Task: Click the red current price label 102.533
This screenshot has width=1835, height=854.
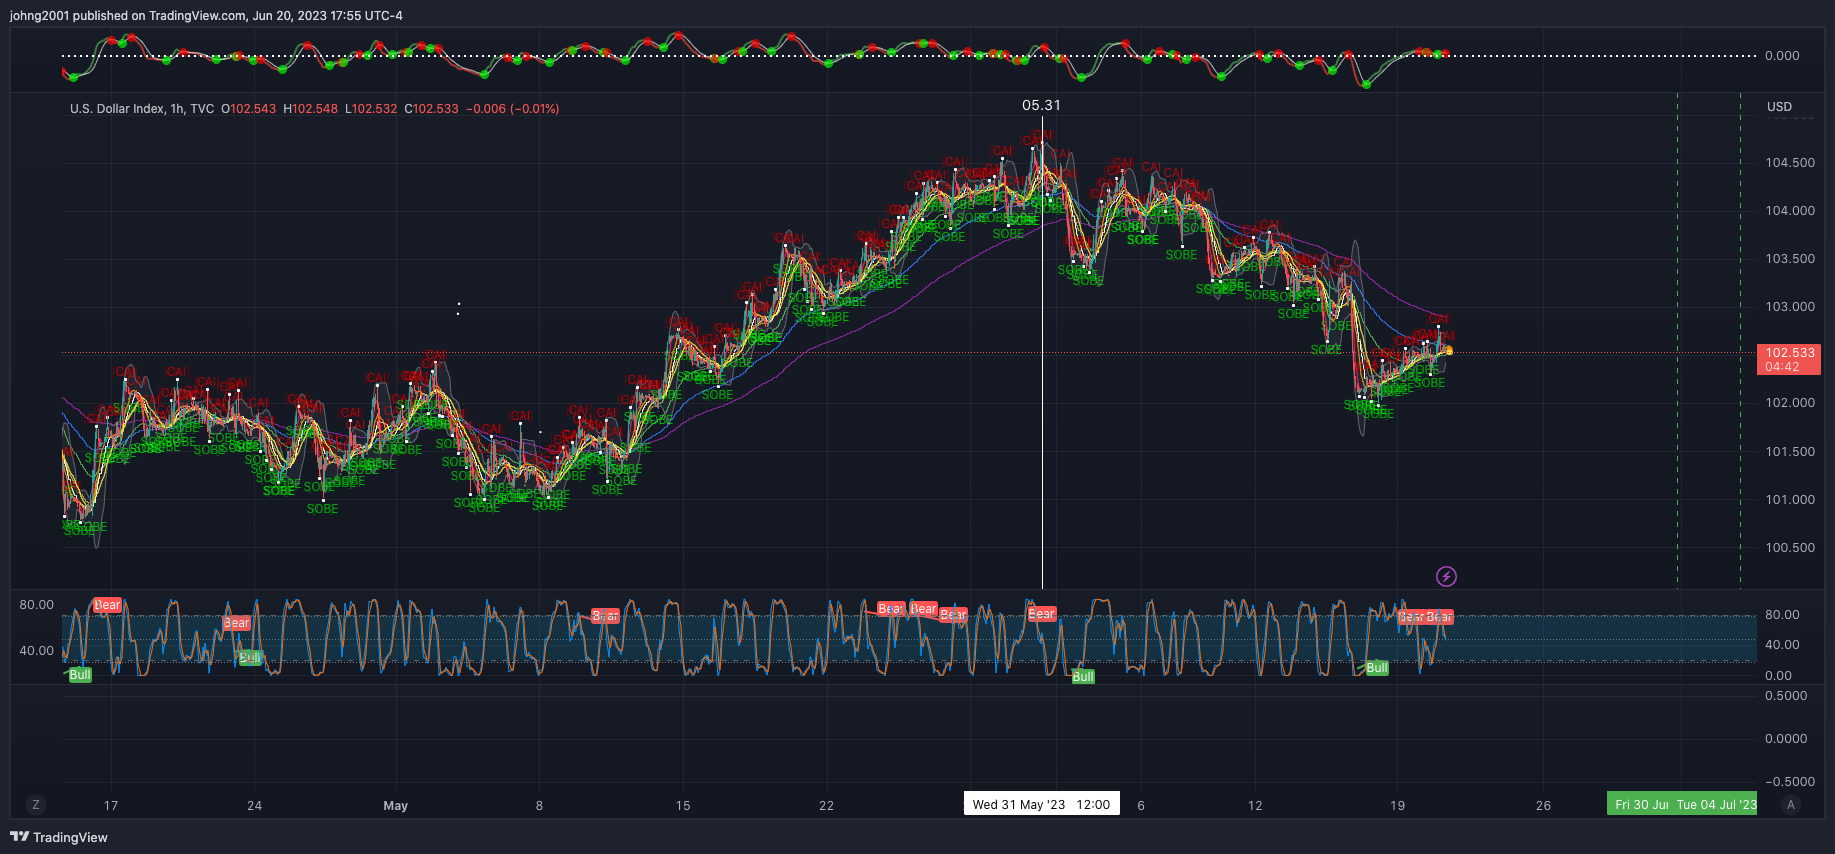Action: click(1789, 359)
